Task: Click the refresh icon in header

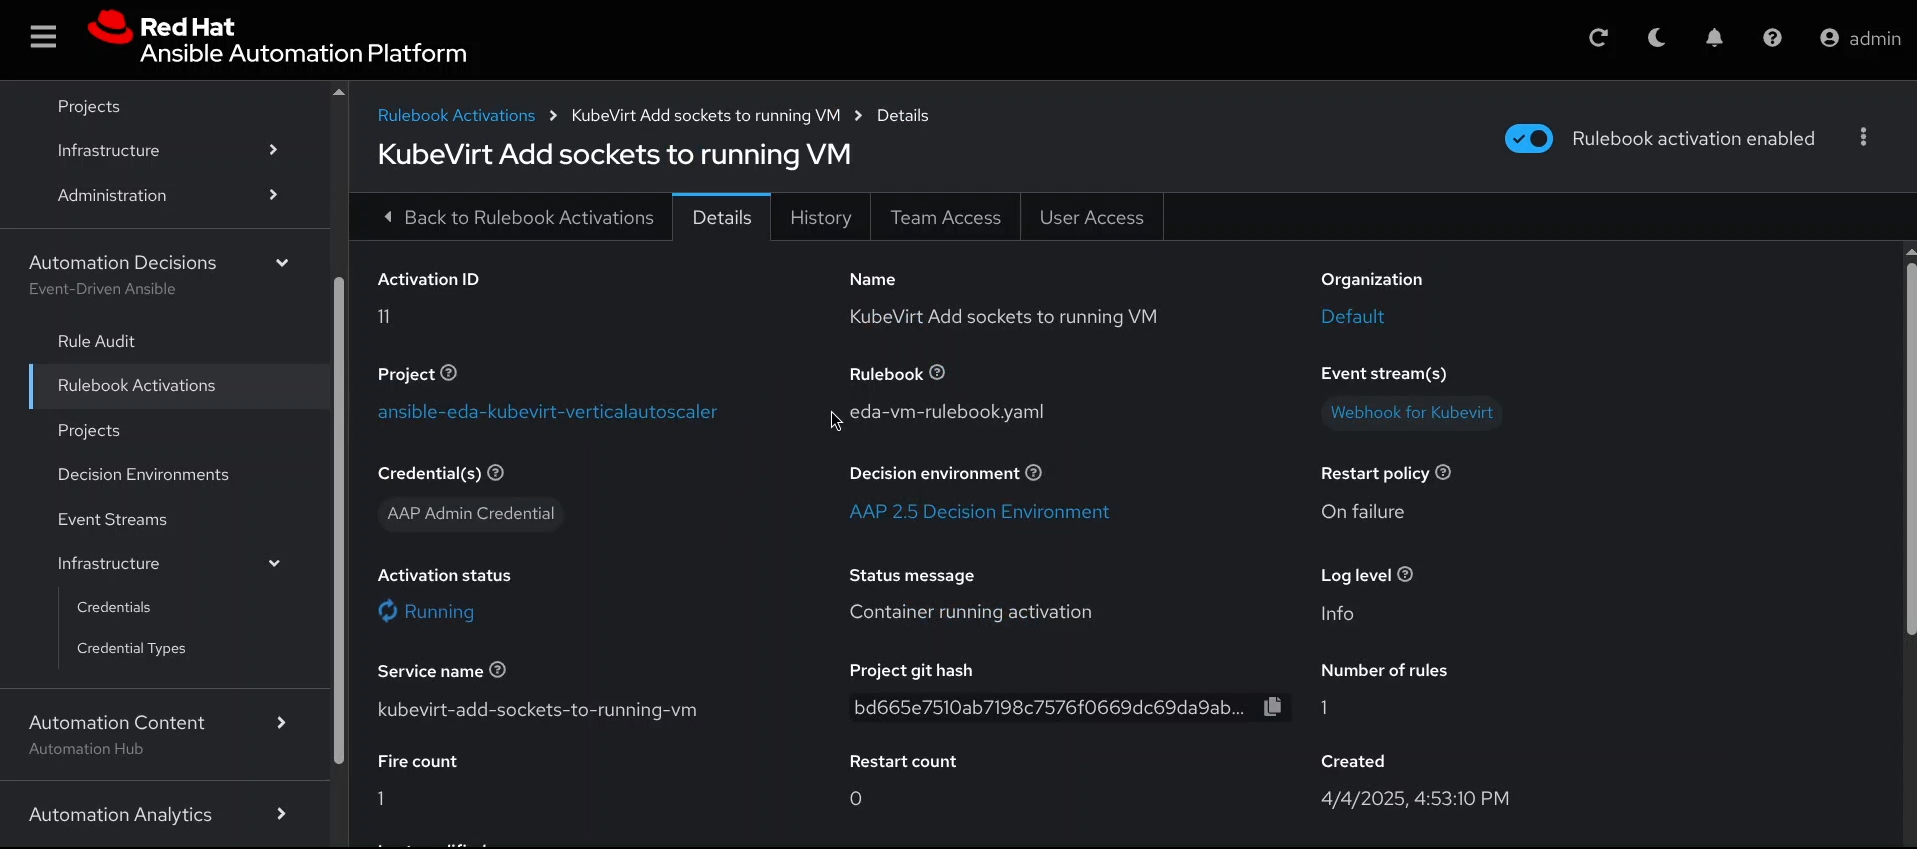Action: click(1598, 38)
